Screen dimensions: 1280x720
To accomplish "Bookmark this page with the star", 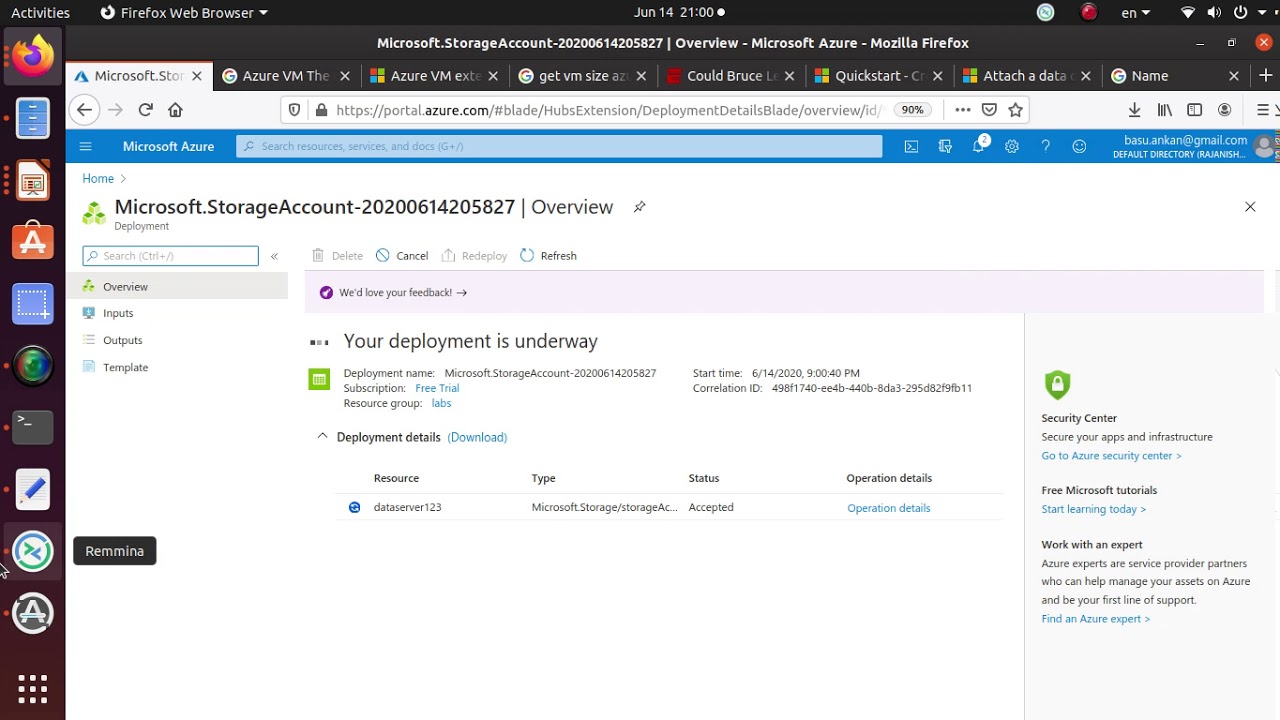I will (x=1016, y=110).
